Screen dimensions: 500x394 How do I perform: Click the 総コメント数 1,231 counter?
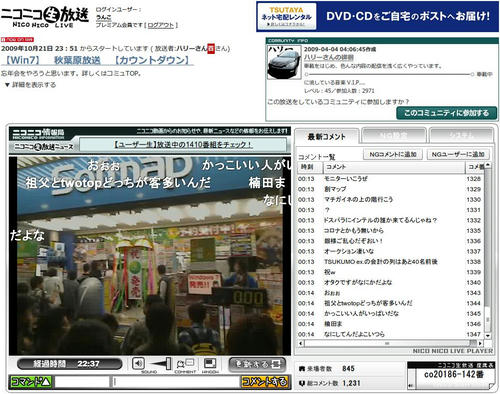click(330, 383)
